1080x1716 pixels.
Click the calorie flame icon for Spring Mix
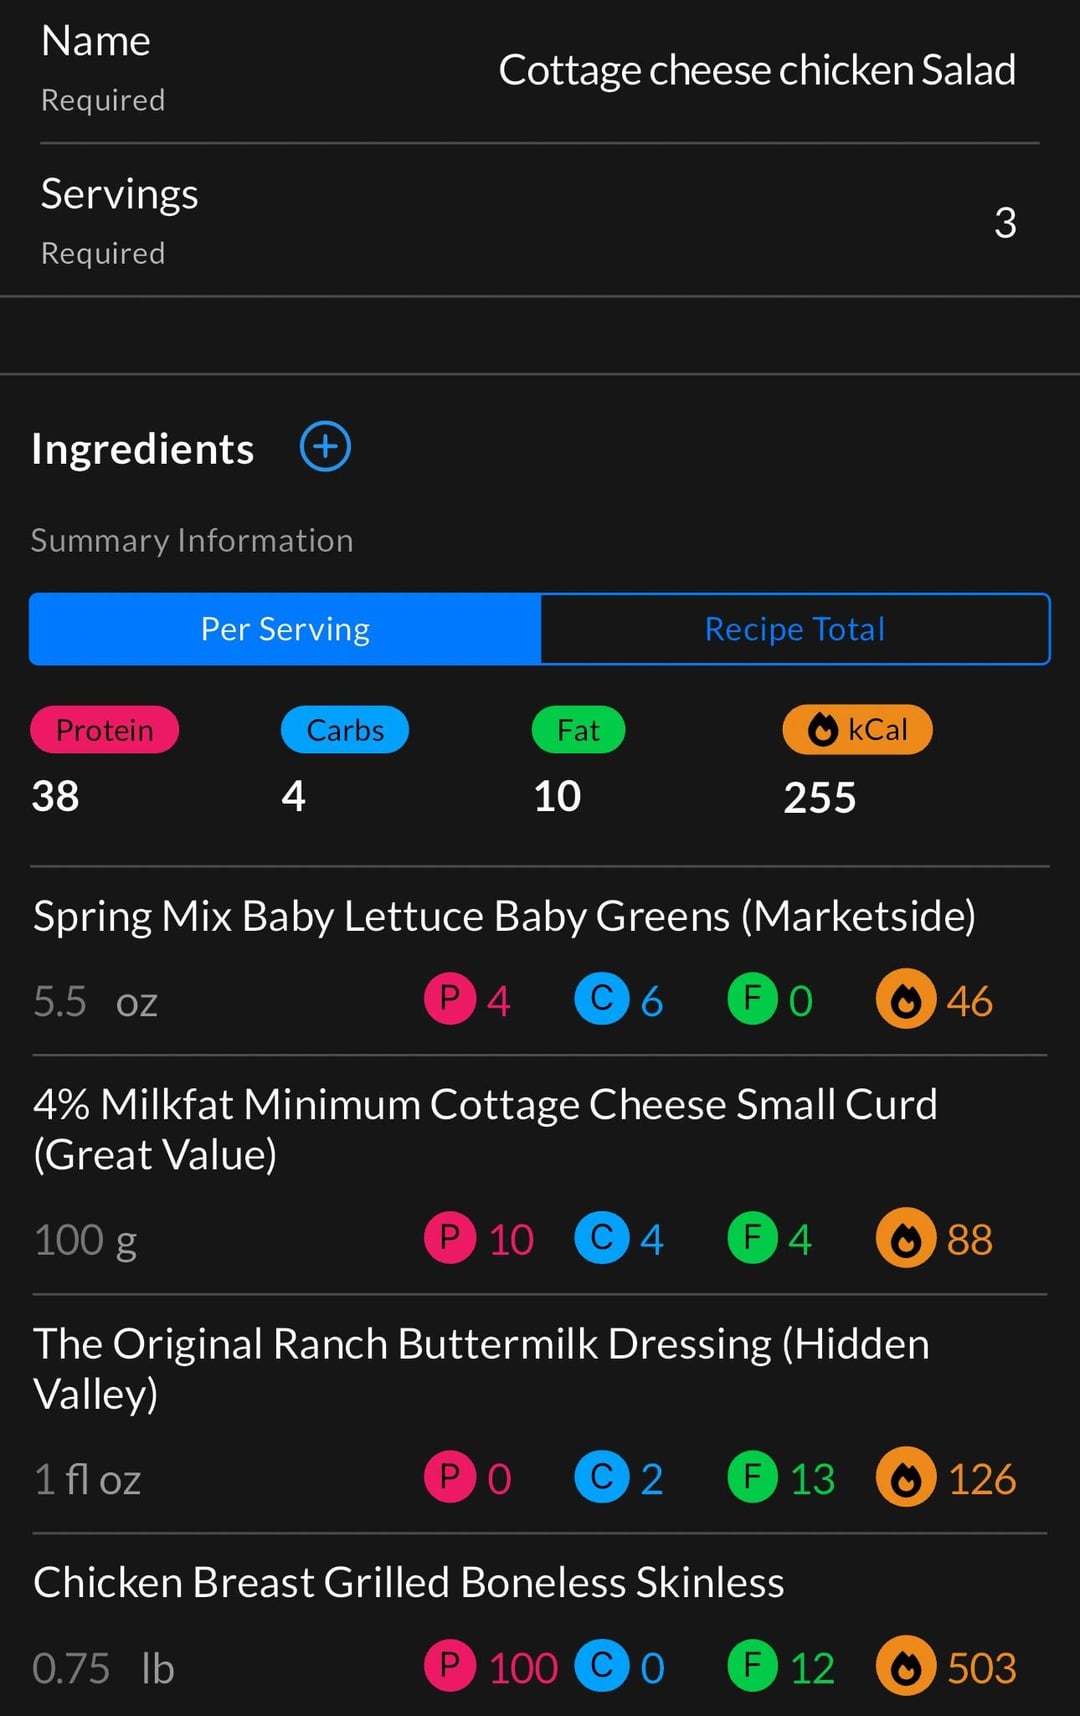906,999
